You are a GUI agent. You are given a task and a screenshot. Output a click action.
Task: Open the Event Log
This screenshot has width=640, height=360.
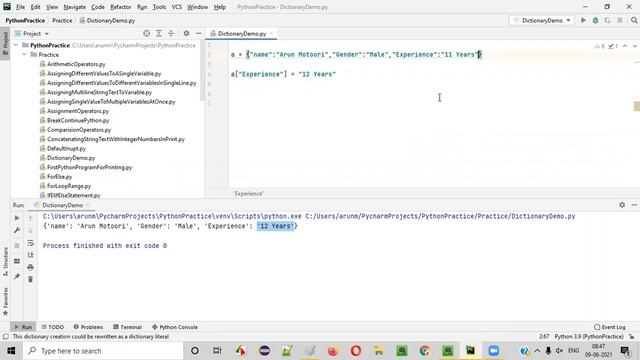[610, 327]
